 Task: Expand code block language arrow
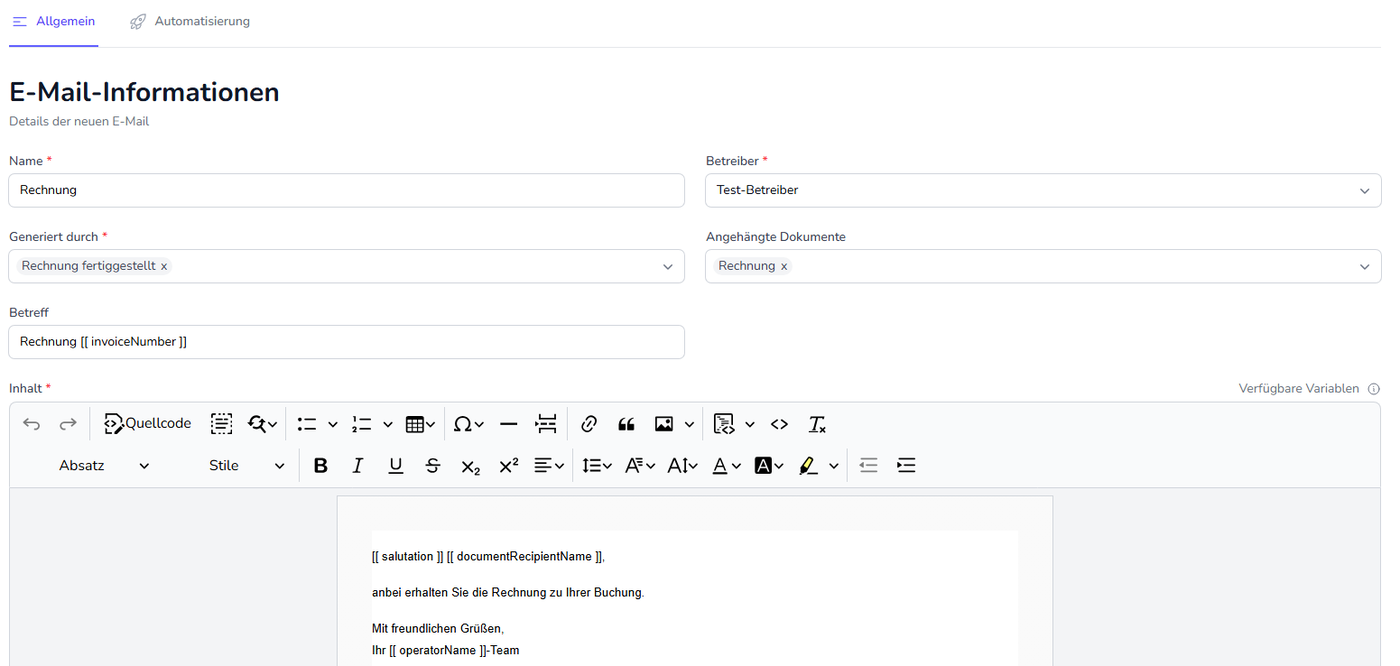click(750, 424)
